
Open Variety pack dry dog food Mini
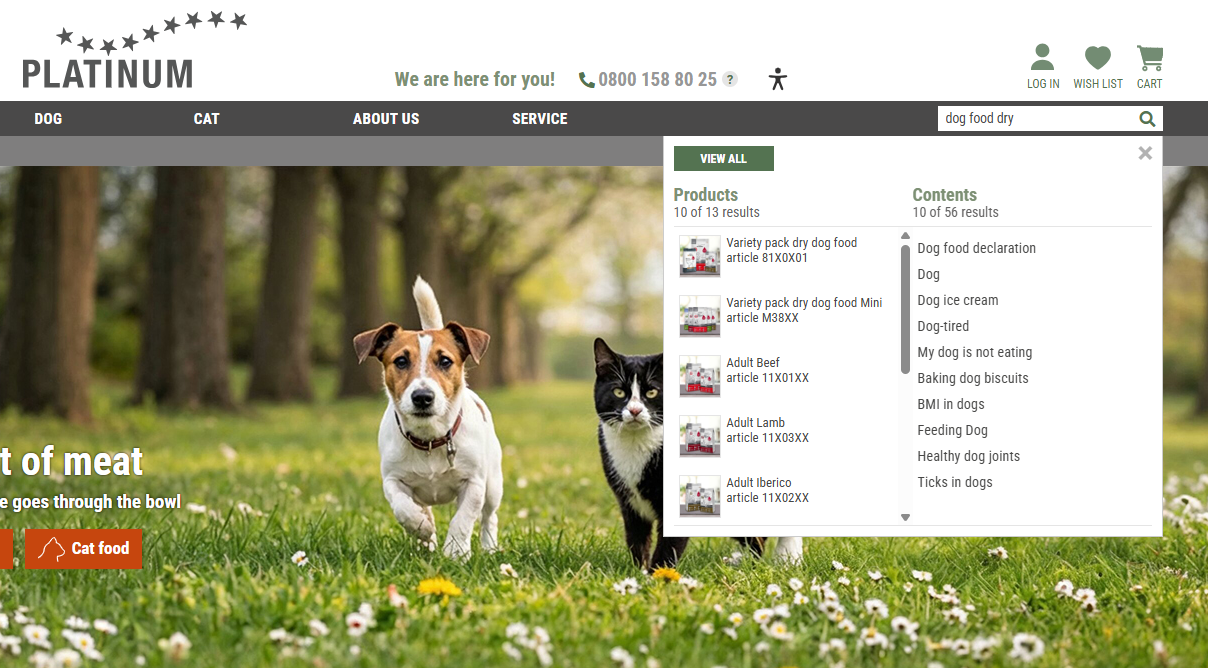804,303
